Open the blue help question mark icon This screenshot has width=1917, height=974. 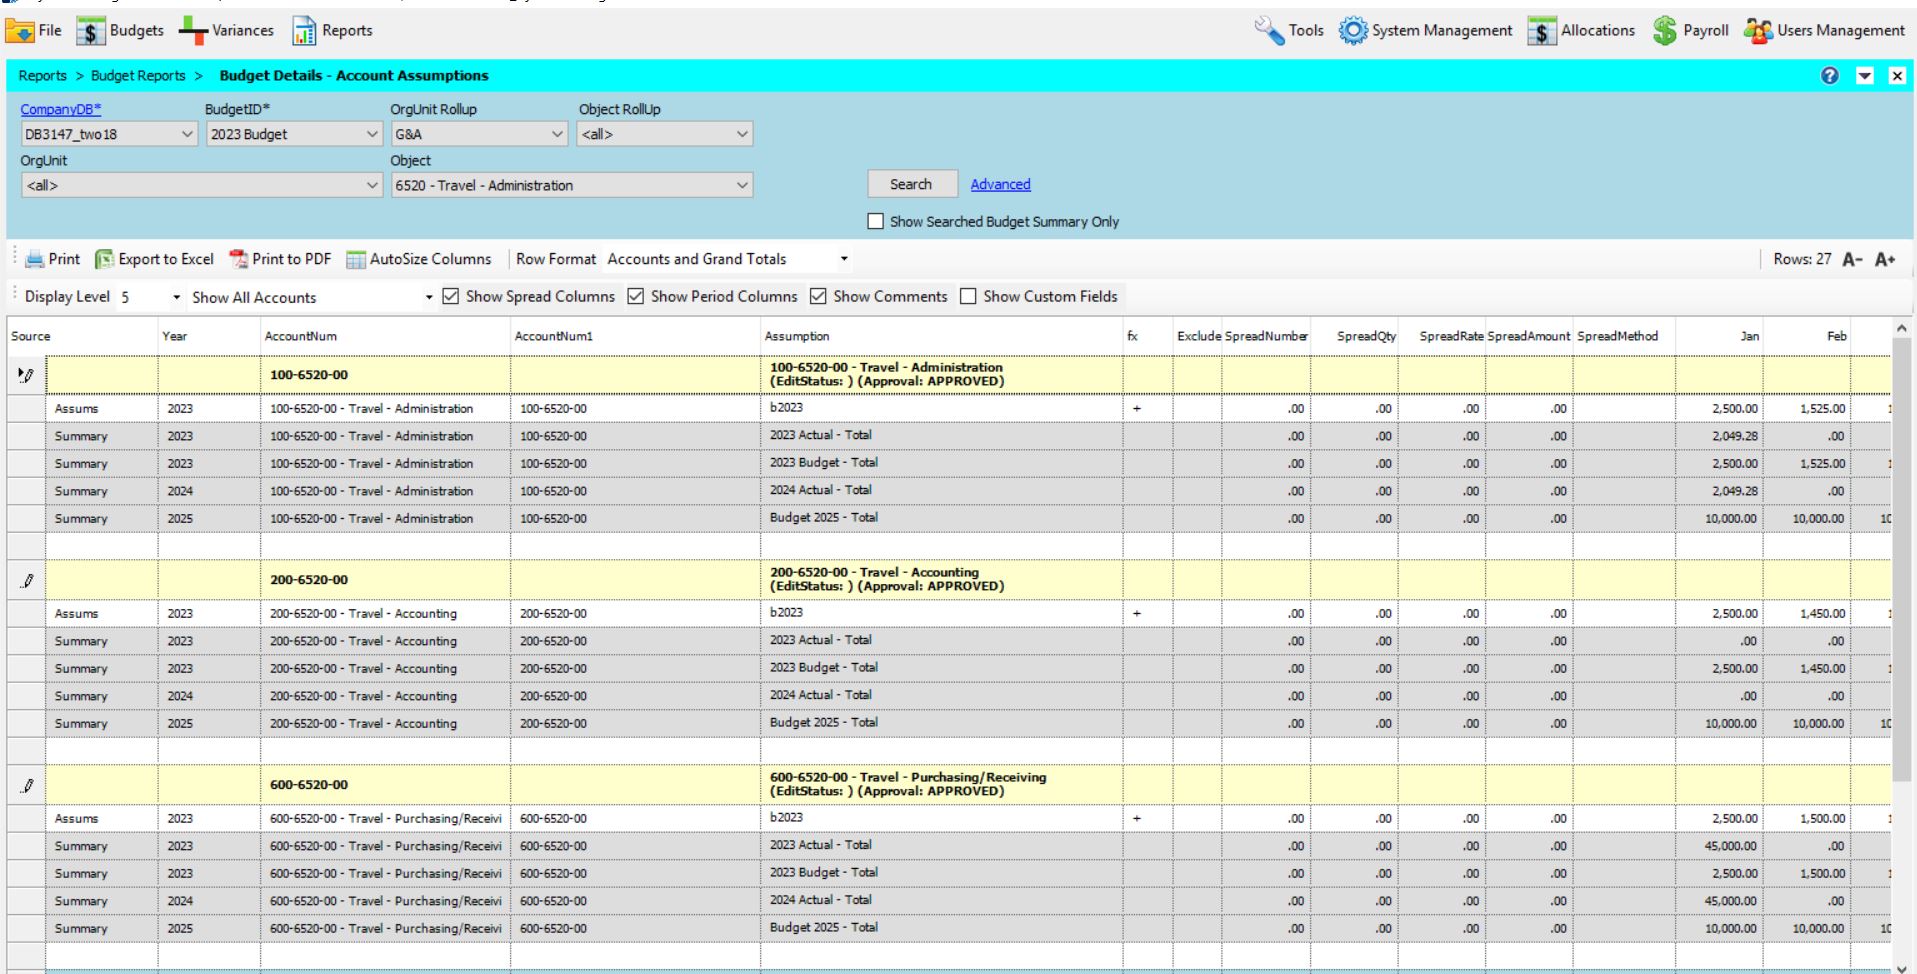[x=1830, y=76]
